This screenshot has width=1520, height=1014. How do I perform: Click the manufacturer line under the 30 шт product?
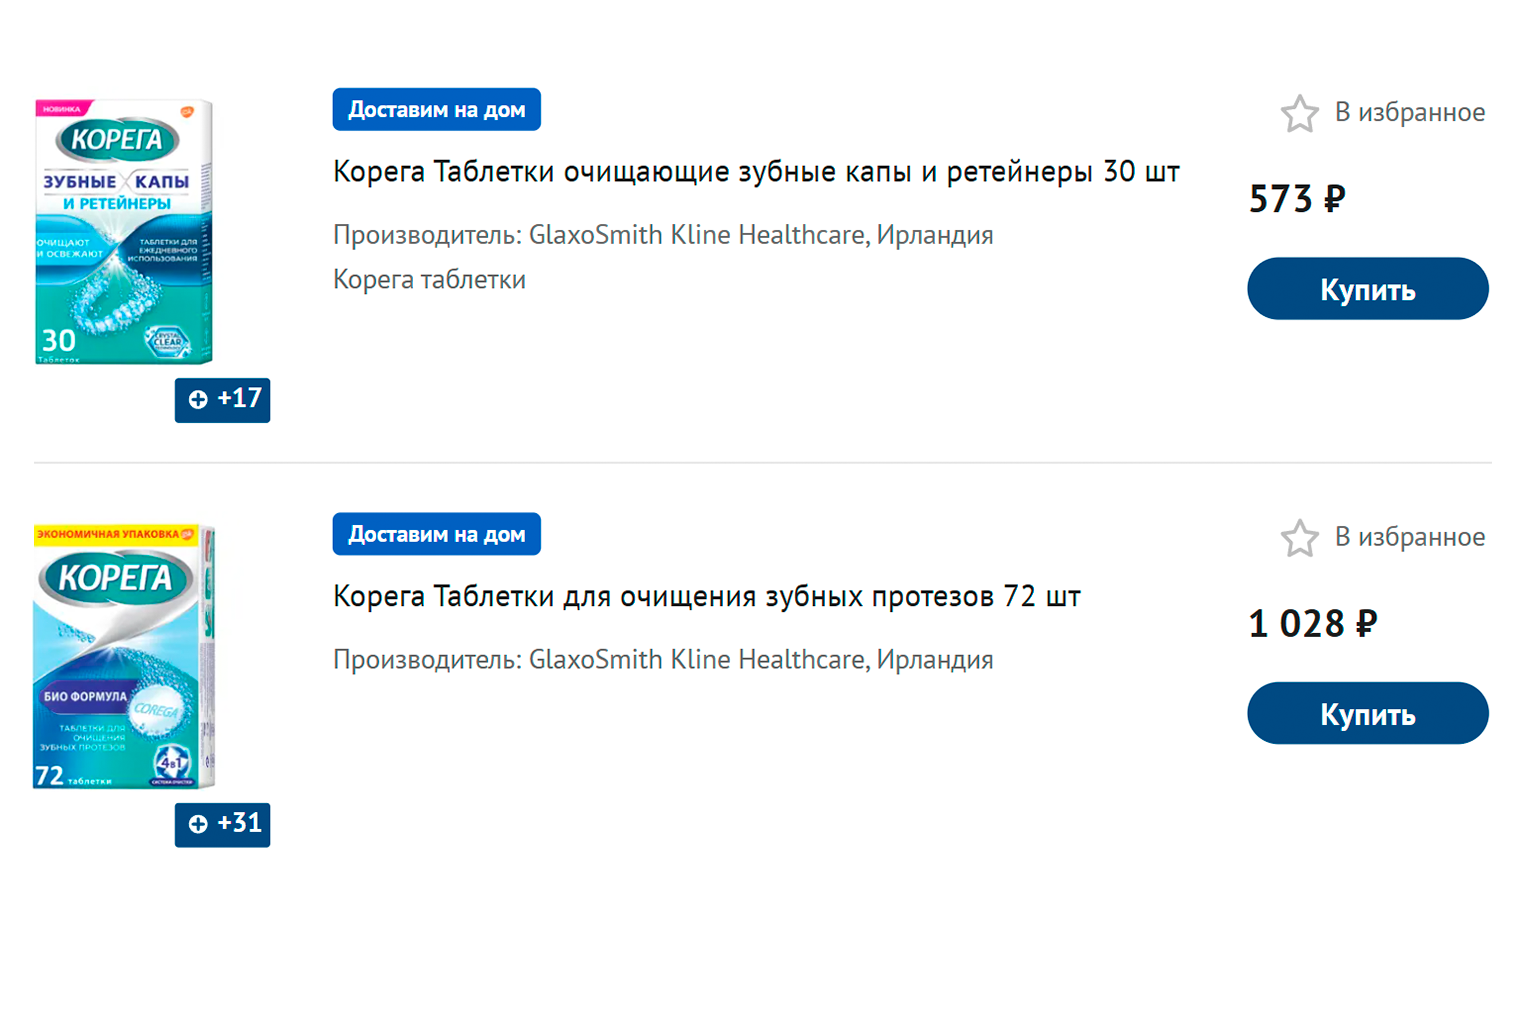pos(662,235)
